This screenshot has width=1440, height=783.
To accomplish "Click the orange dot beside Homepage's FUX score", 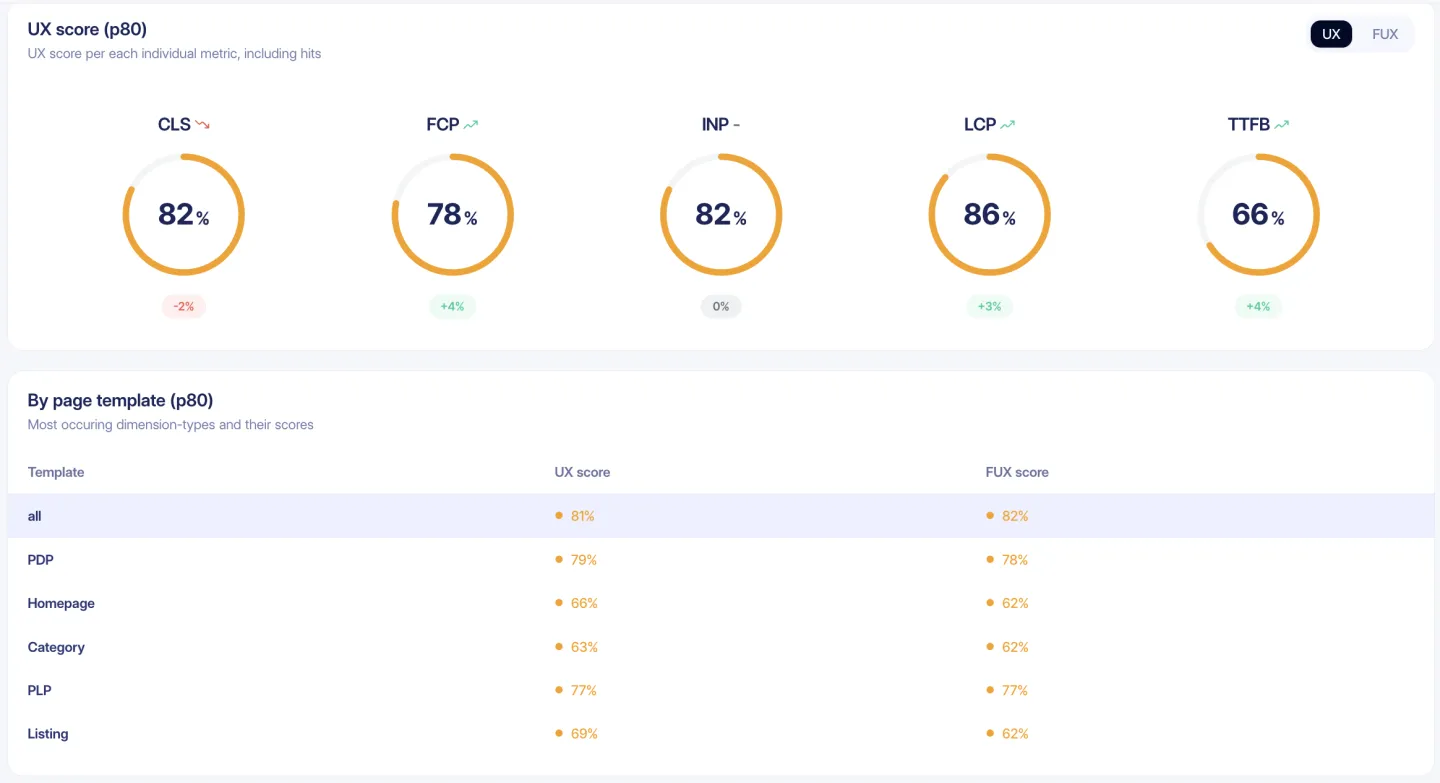I will [x=988, y=603].
